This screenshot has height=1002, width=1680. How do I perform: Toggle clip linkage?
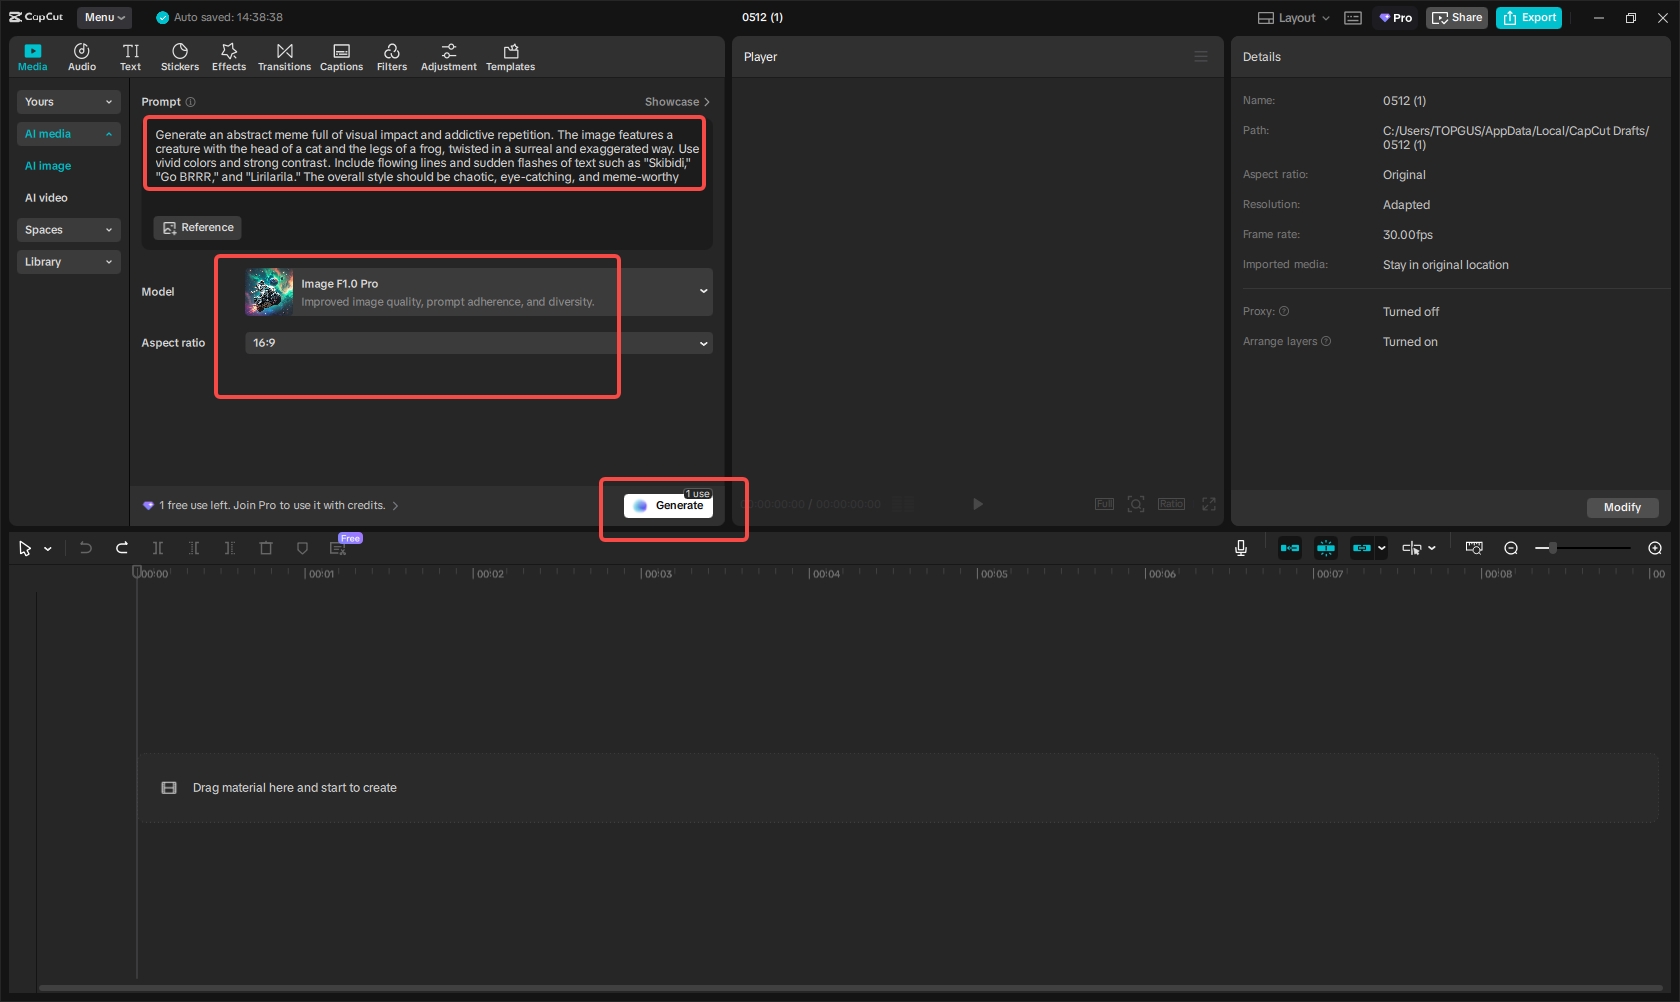point(1361,548)
